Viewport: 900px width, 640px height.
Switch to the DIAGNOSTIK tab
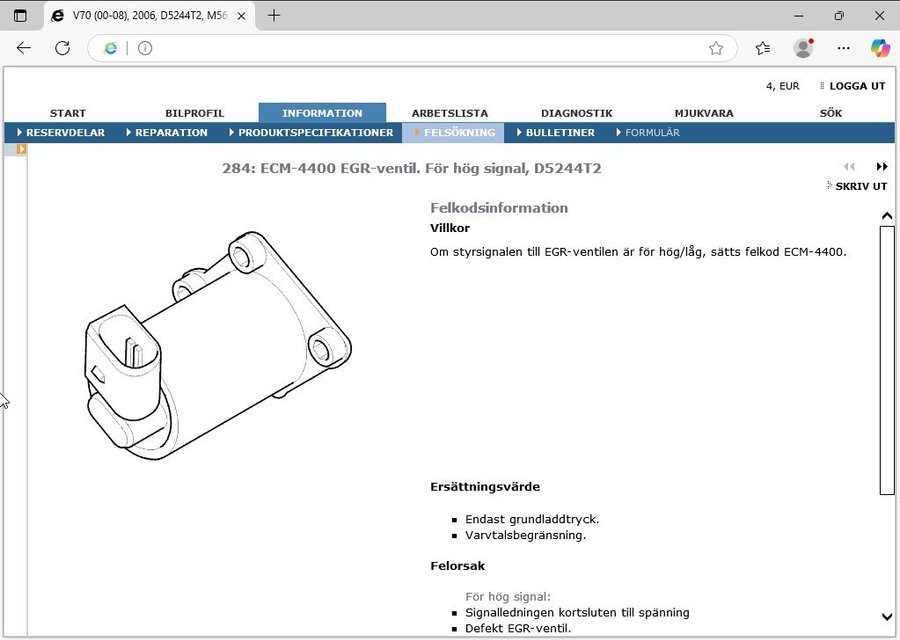pyautogui.click(x=576, y=113)
